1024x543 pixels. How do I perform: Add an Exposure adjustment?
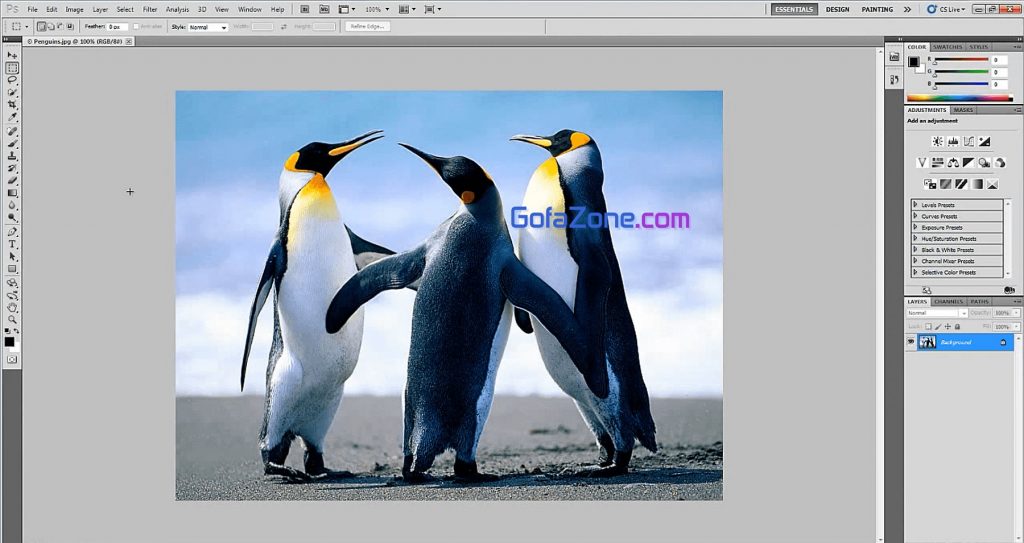tap(984, 141)
